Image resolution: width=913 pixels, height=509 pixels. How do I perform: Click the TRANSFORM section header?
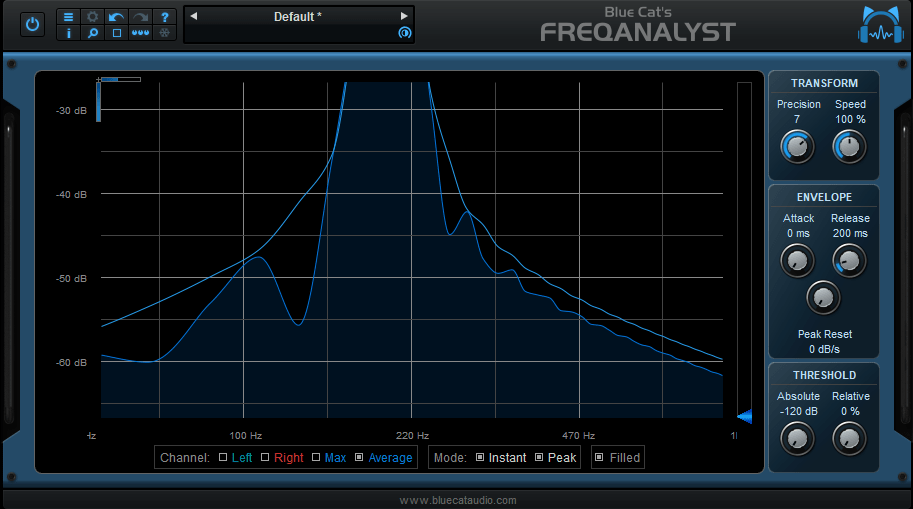824,83
